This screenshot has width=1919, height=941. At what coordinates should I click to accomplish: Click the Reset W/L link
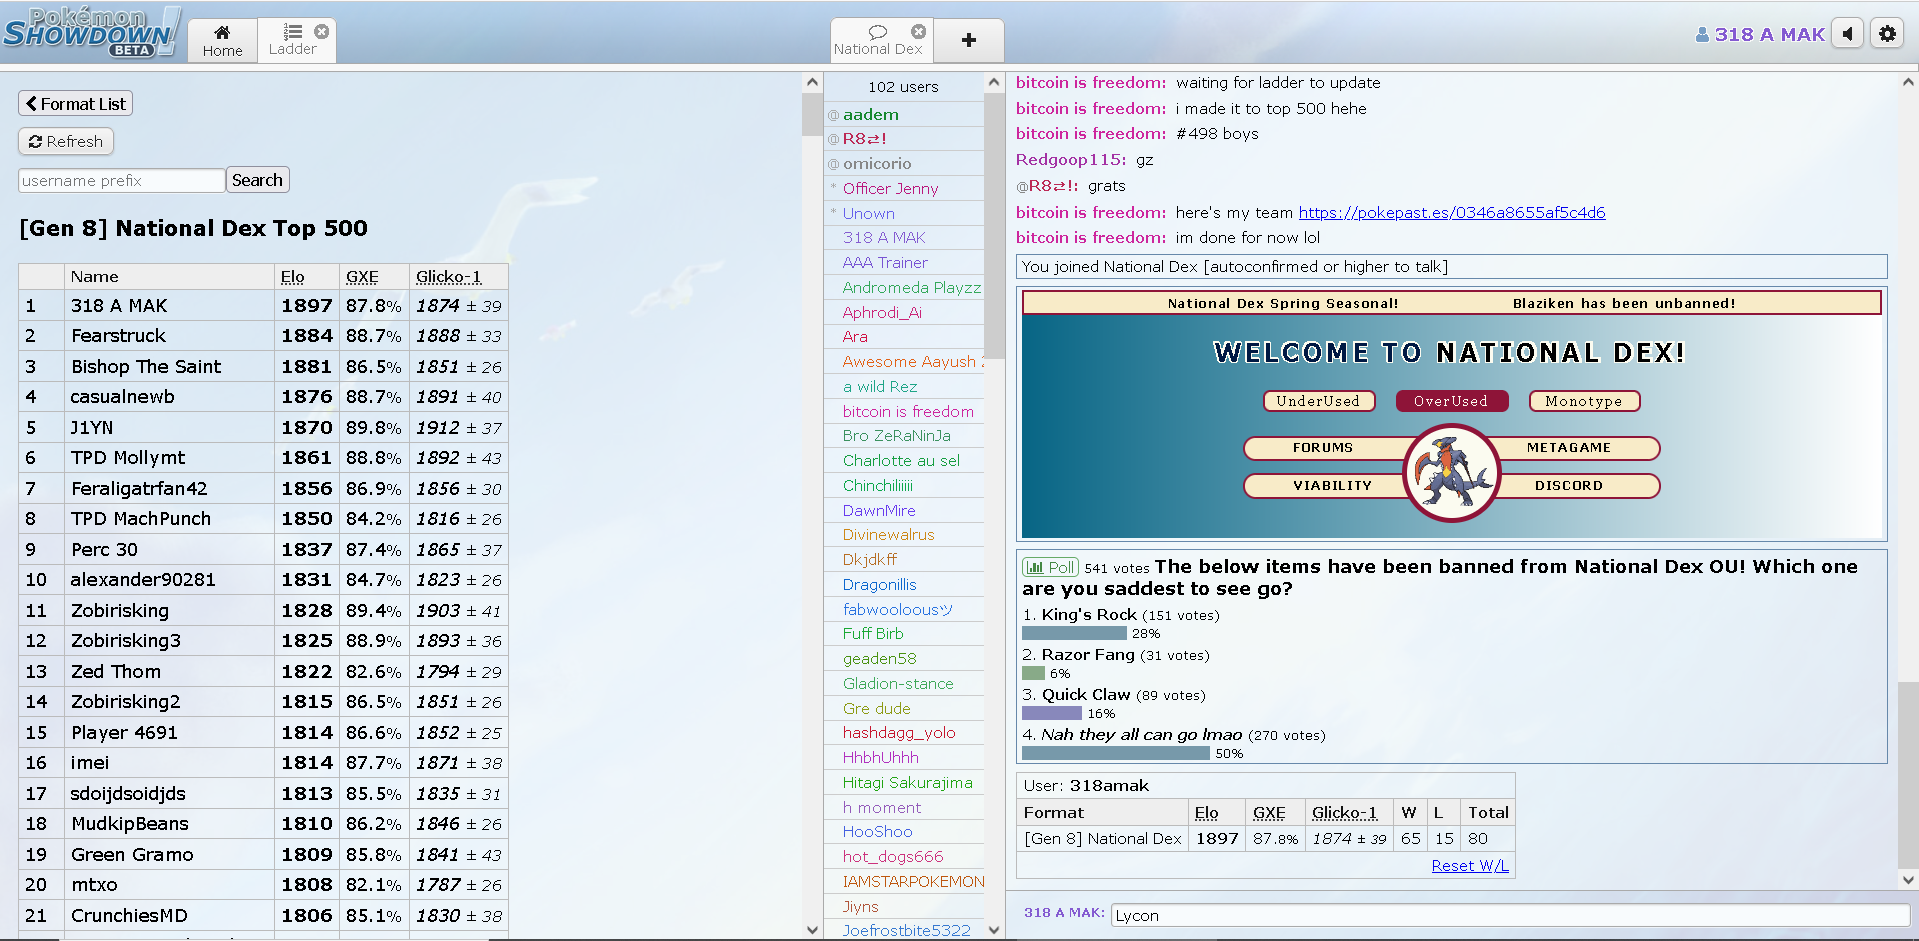(1470, 866)
